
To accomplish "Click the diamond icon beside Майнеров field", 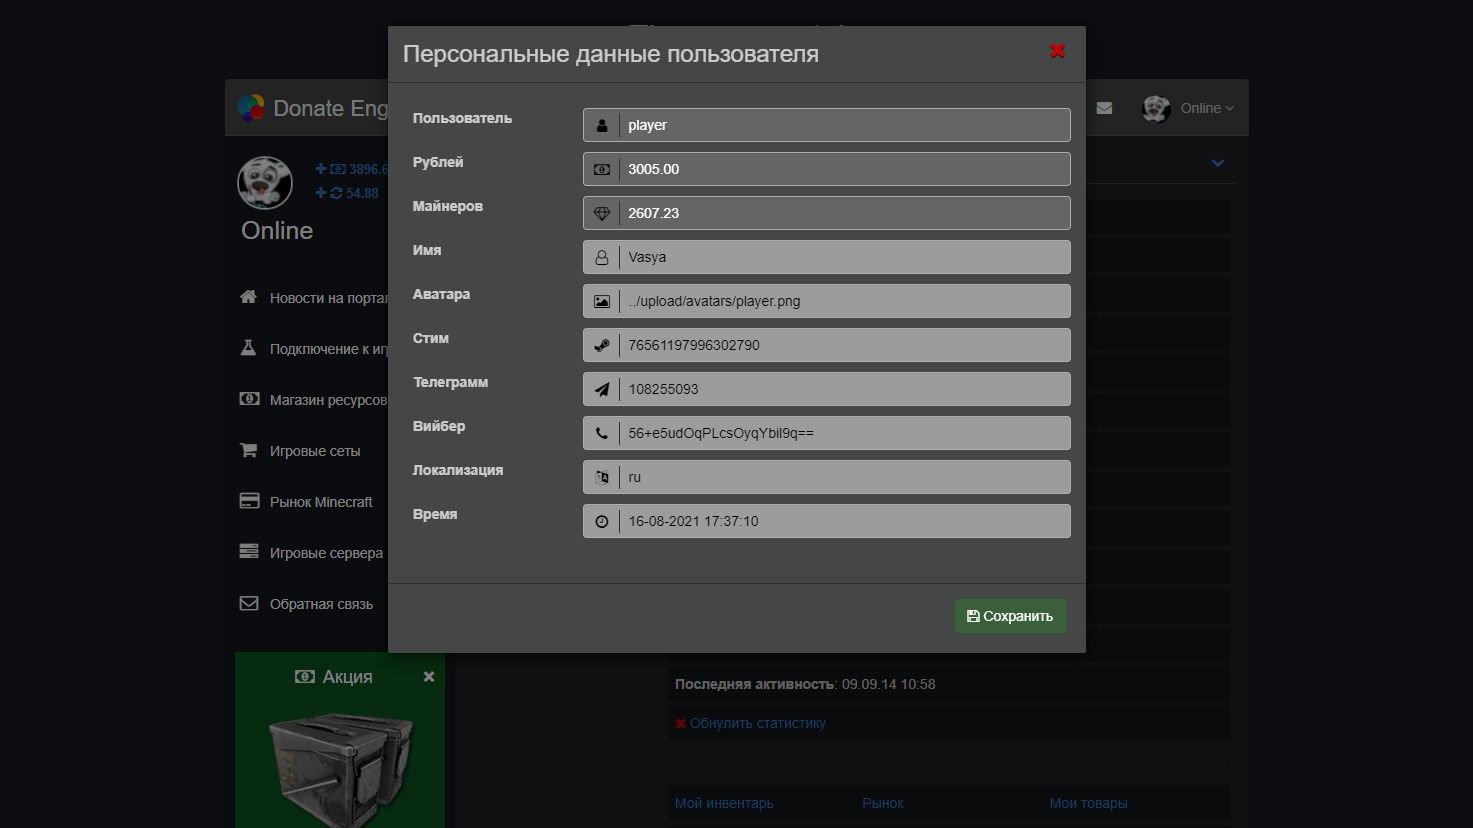I will [x=601, y=213].
